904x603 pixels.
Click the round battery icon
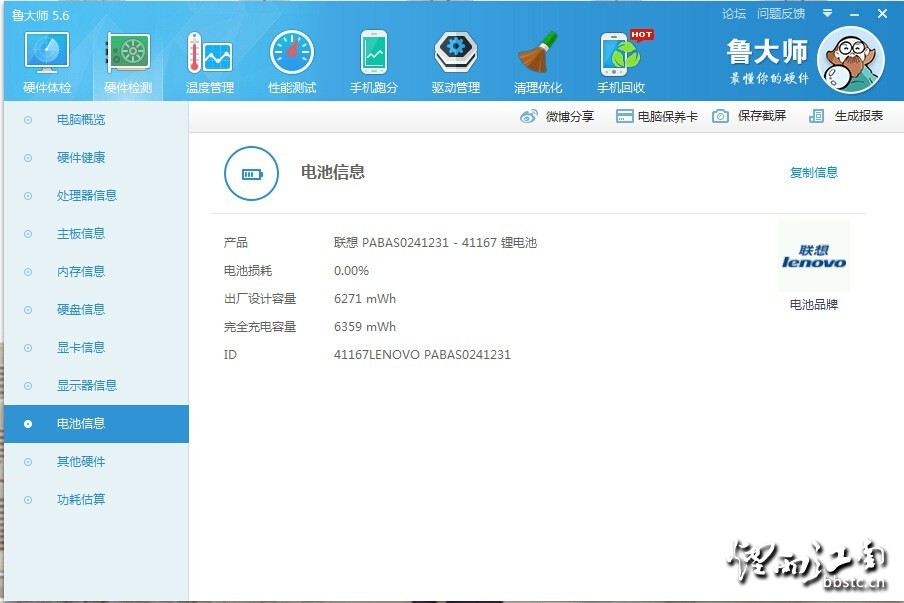pyautogui.click(x=251, y=174)
